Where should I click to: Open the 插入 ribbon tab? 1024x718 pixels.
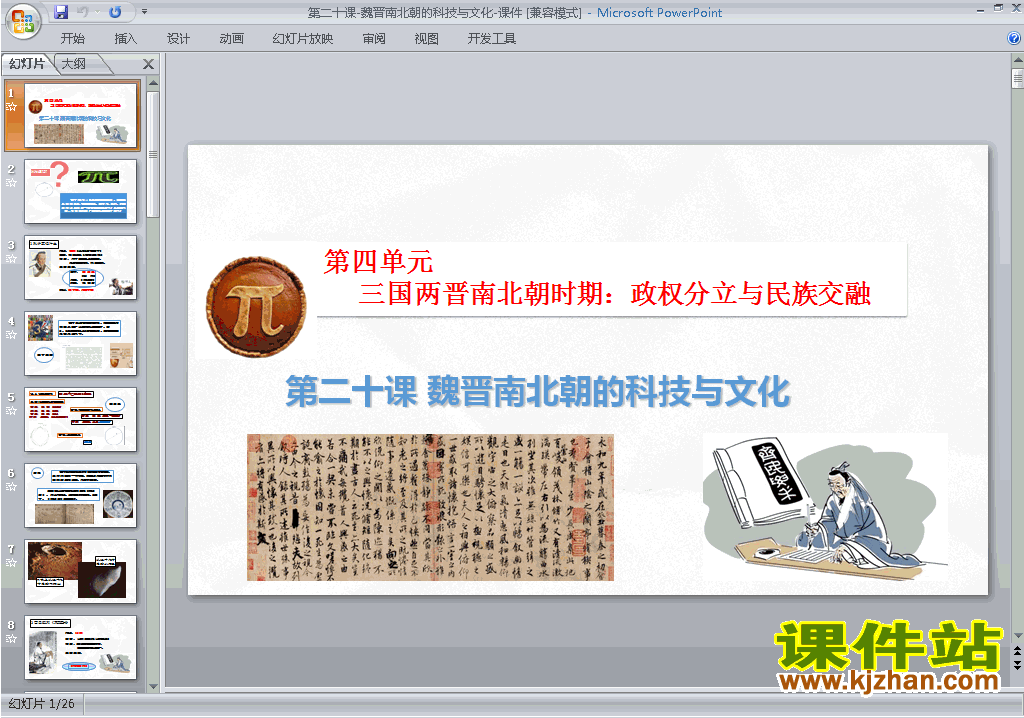(125, 39)
